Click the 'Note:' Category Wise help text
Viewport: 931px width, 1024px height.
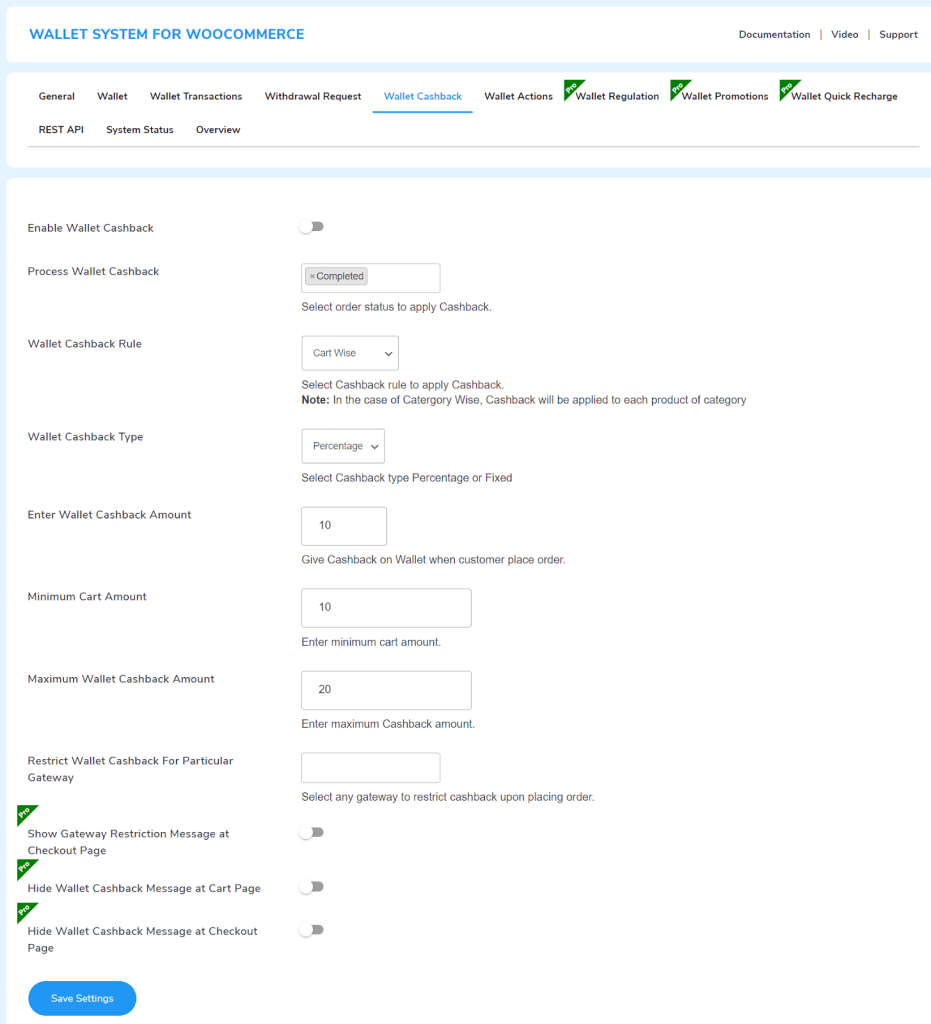(524, 400)
